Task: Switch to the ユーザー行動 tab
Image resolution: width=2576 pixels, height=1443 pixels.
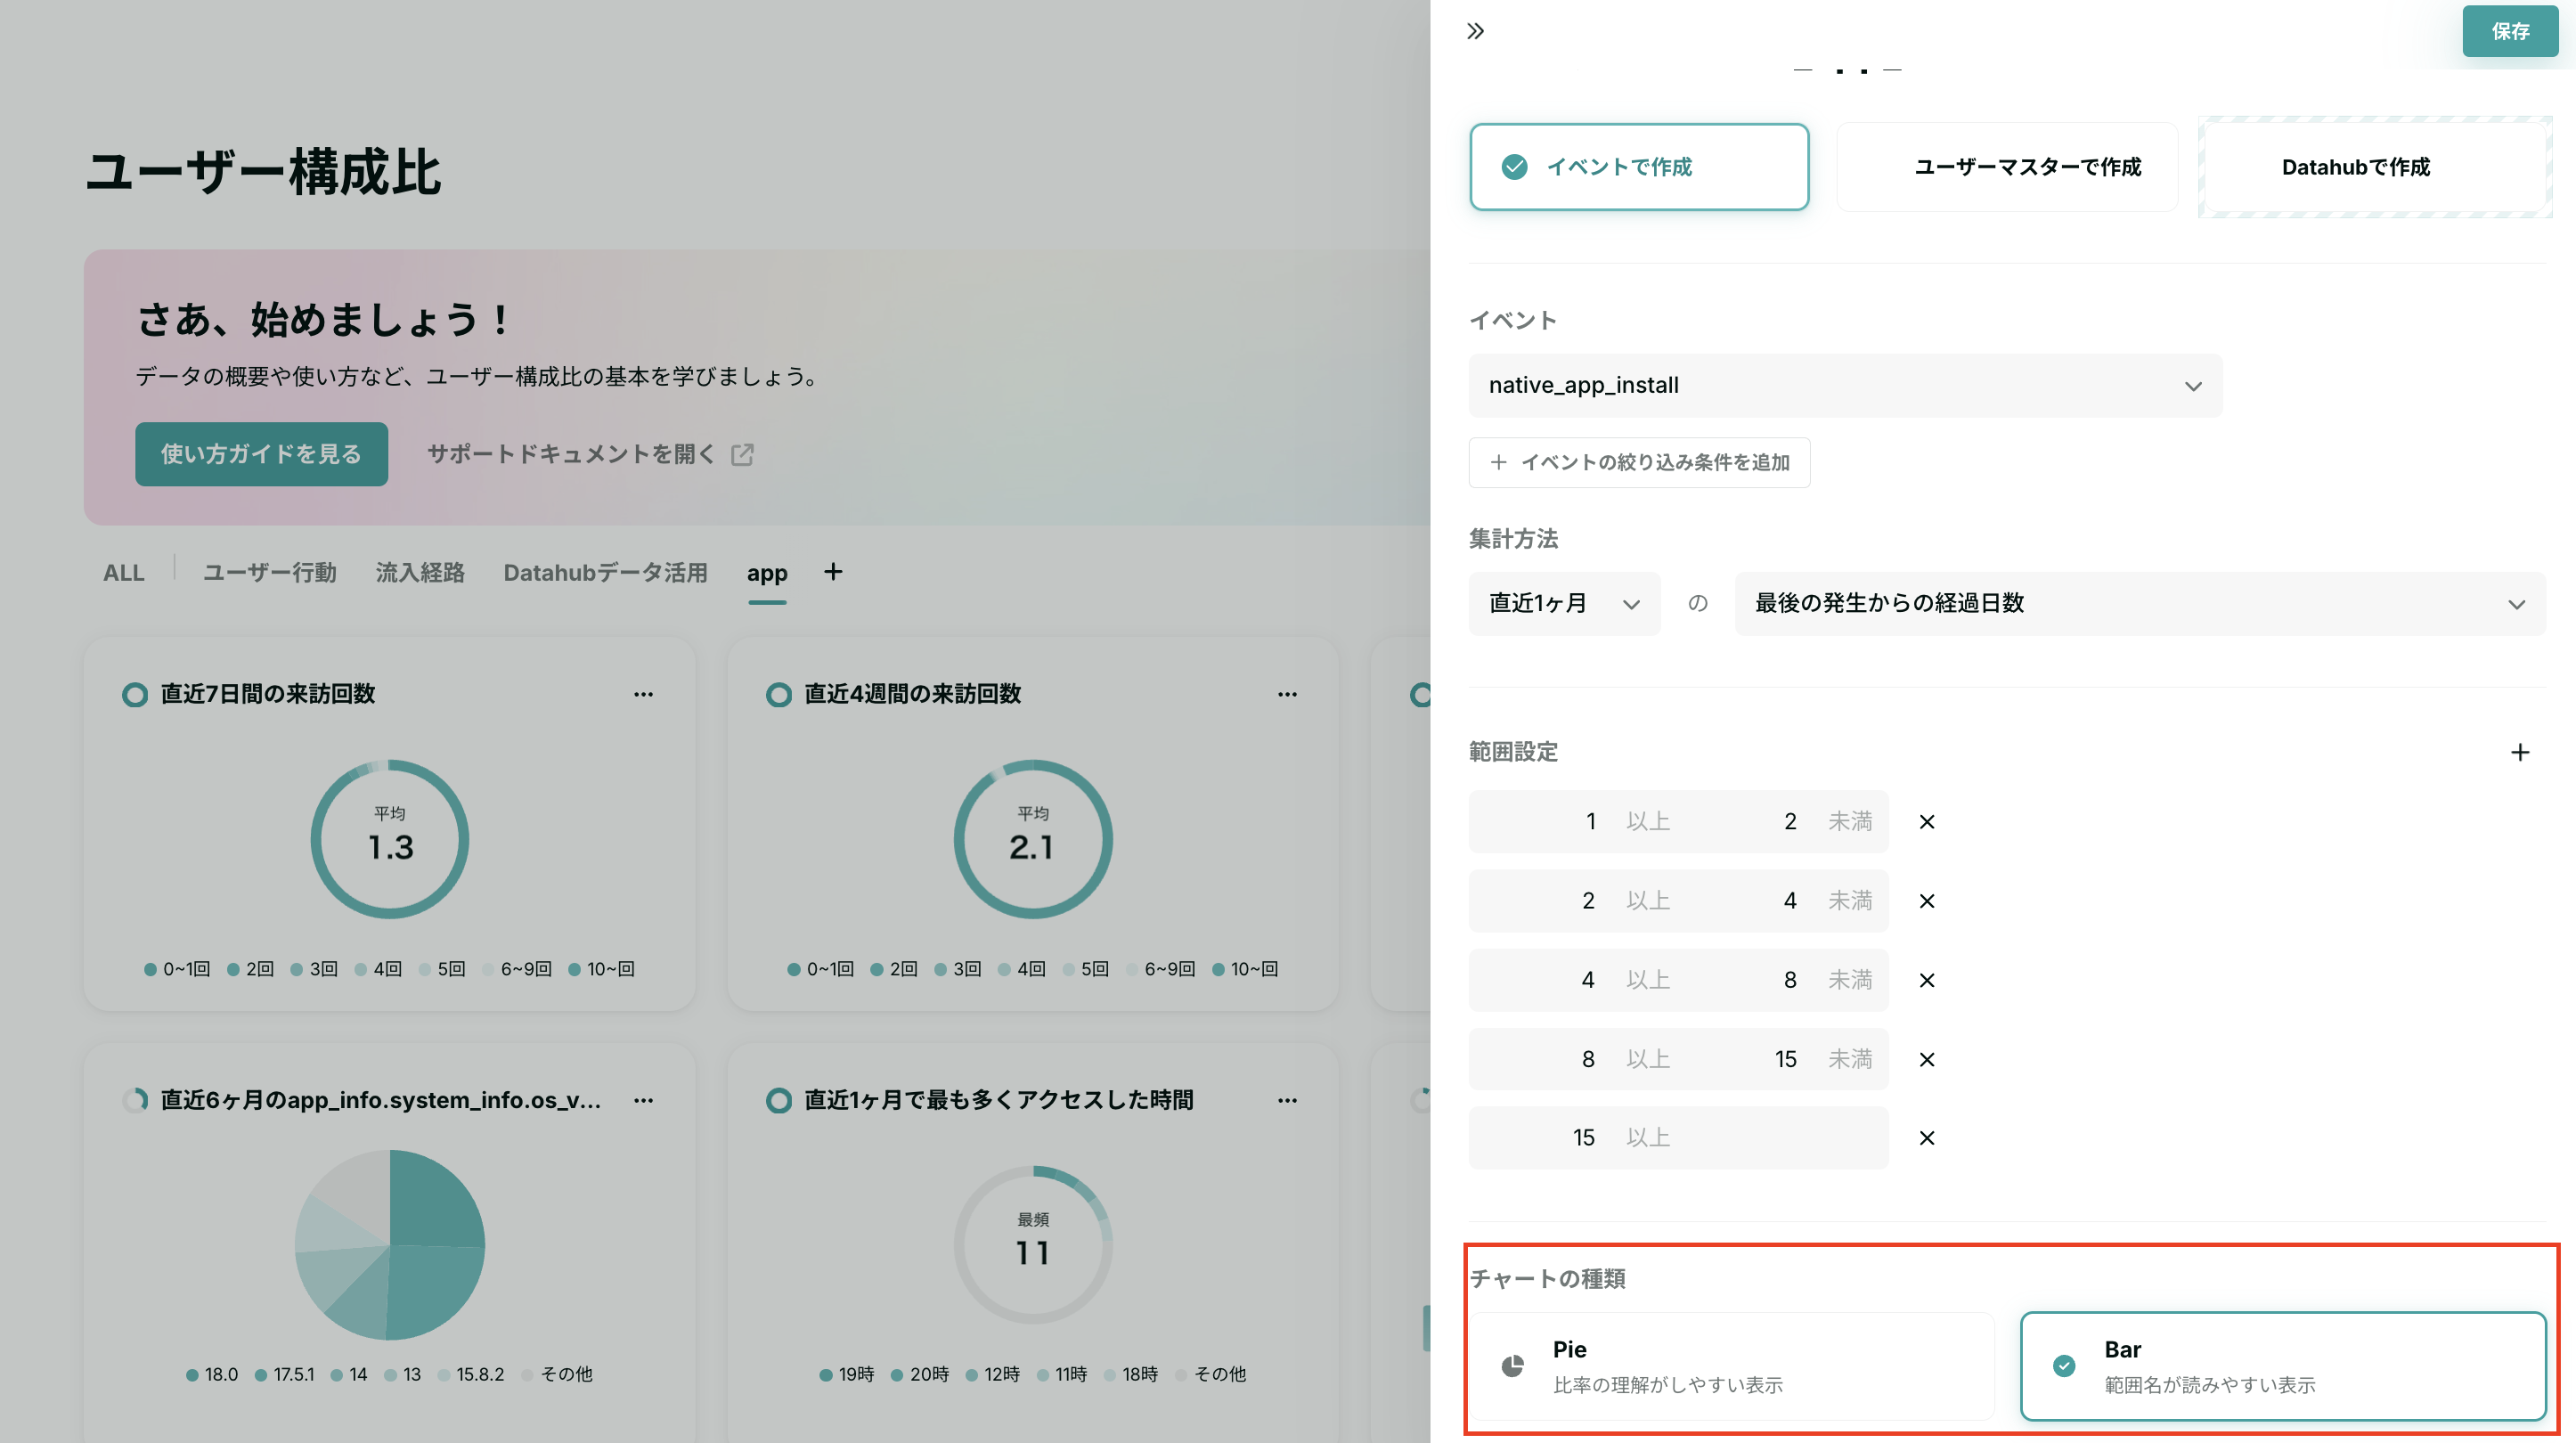Action: pos(269,573)
